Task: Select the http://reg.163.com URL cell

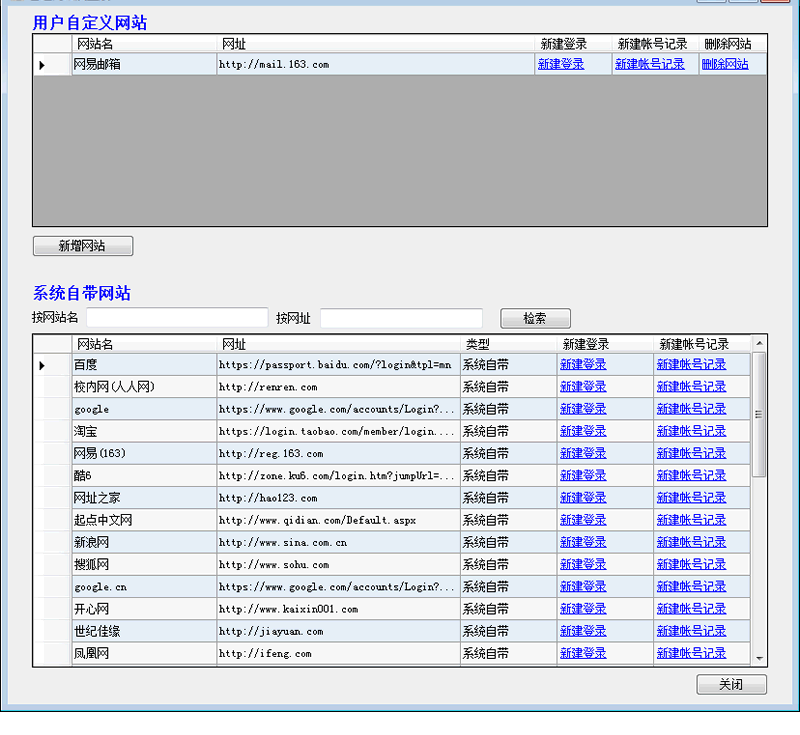Action: (x=338, y=453)
